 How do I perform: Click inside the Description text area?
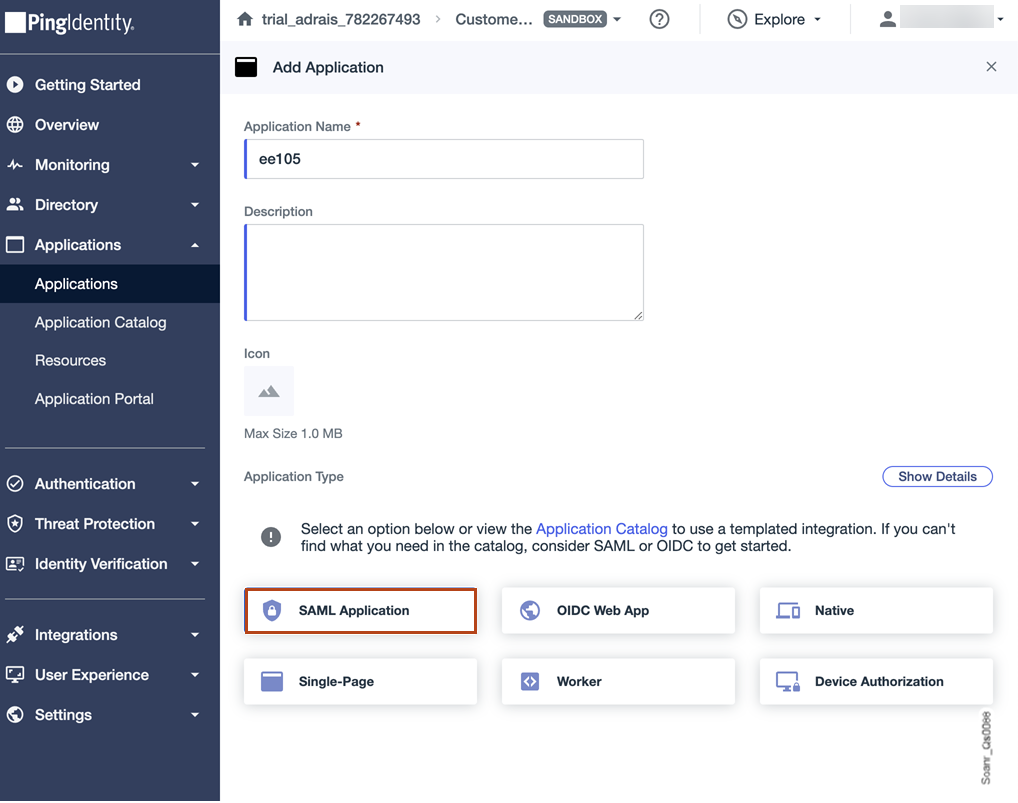[444, 272]
